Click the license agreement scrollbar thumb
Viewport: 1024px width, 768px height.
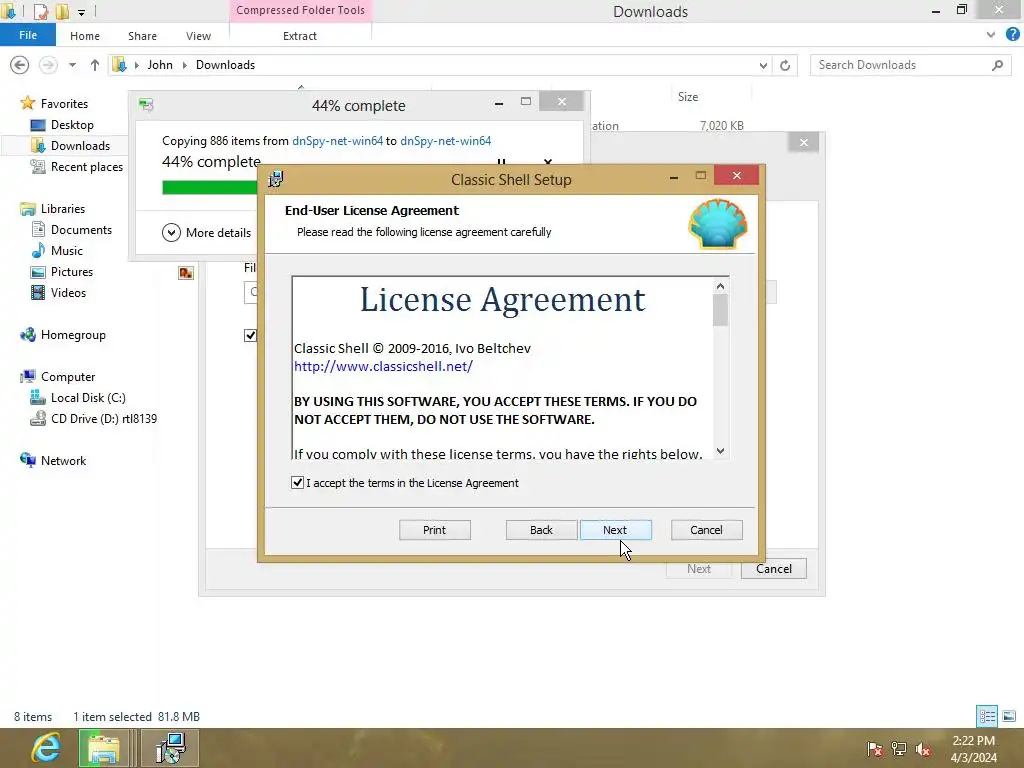click(720, 310)
